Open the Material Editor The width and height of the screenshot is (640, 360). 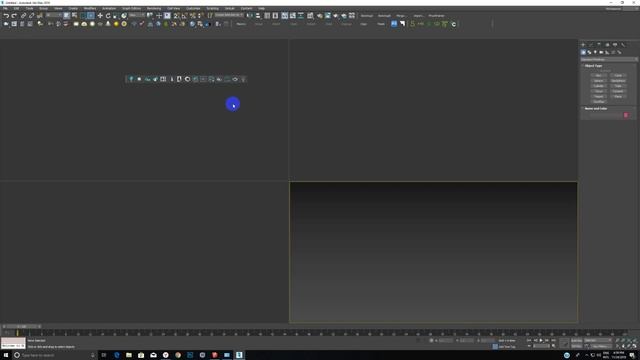coord(310,16)
